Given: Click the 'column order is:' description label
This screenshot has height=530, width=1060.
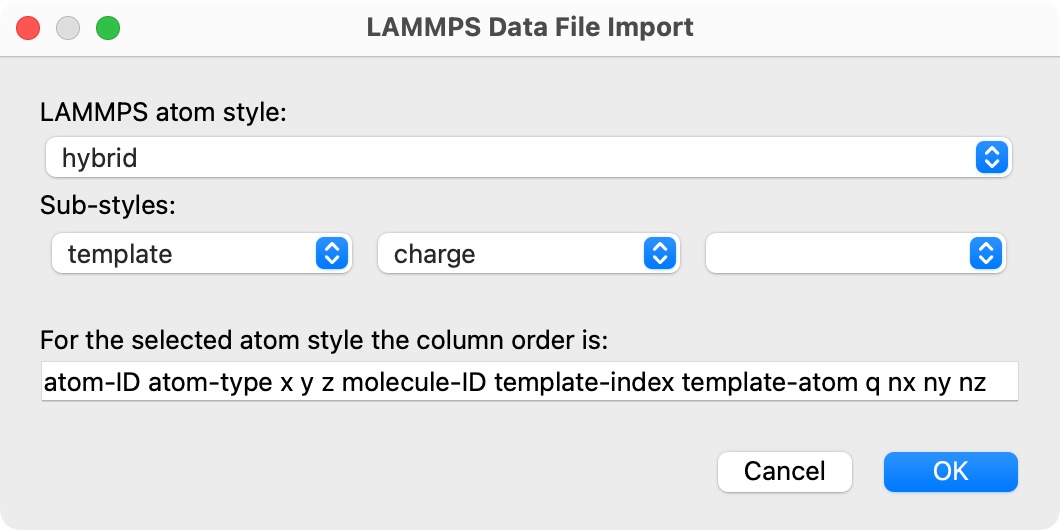Looking at the screenshot, I should coord(324,340).
